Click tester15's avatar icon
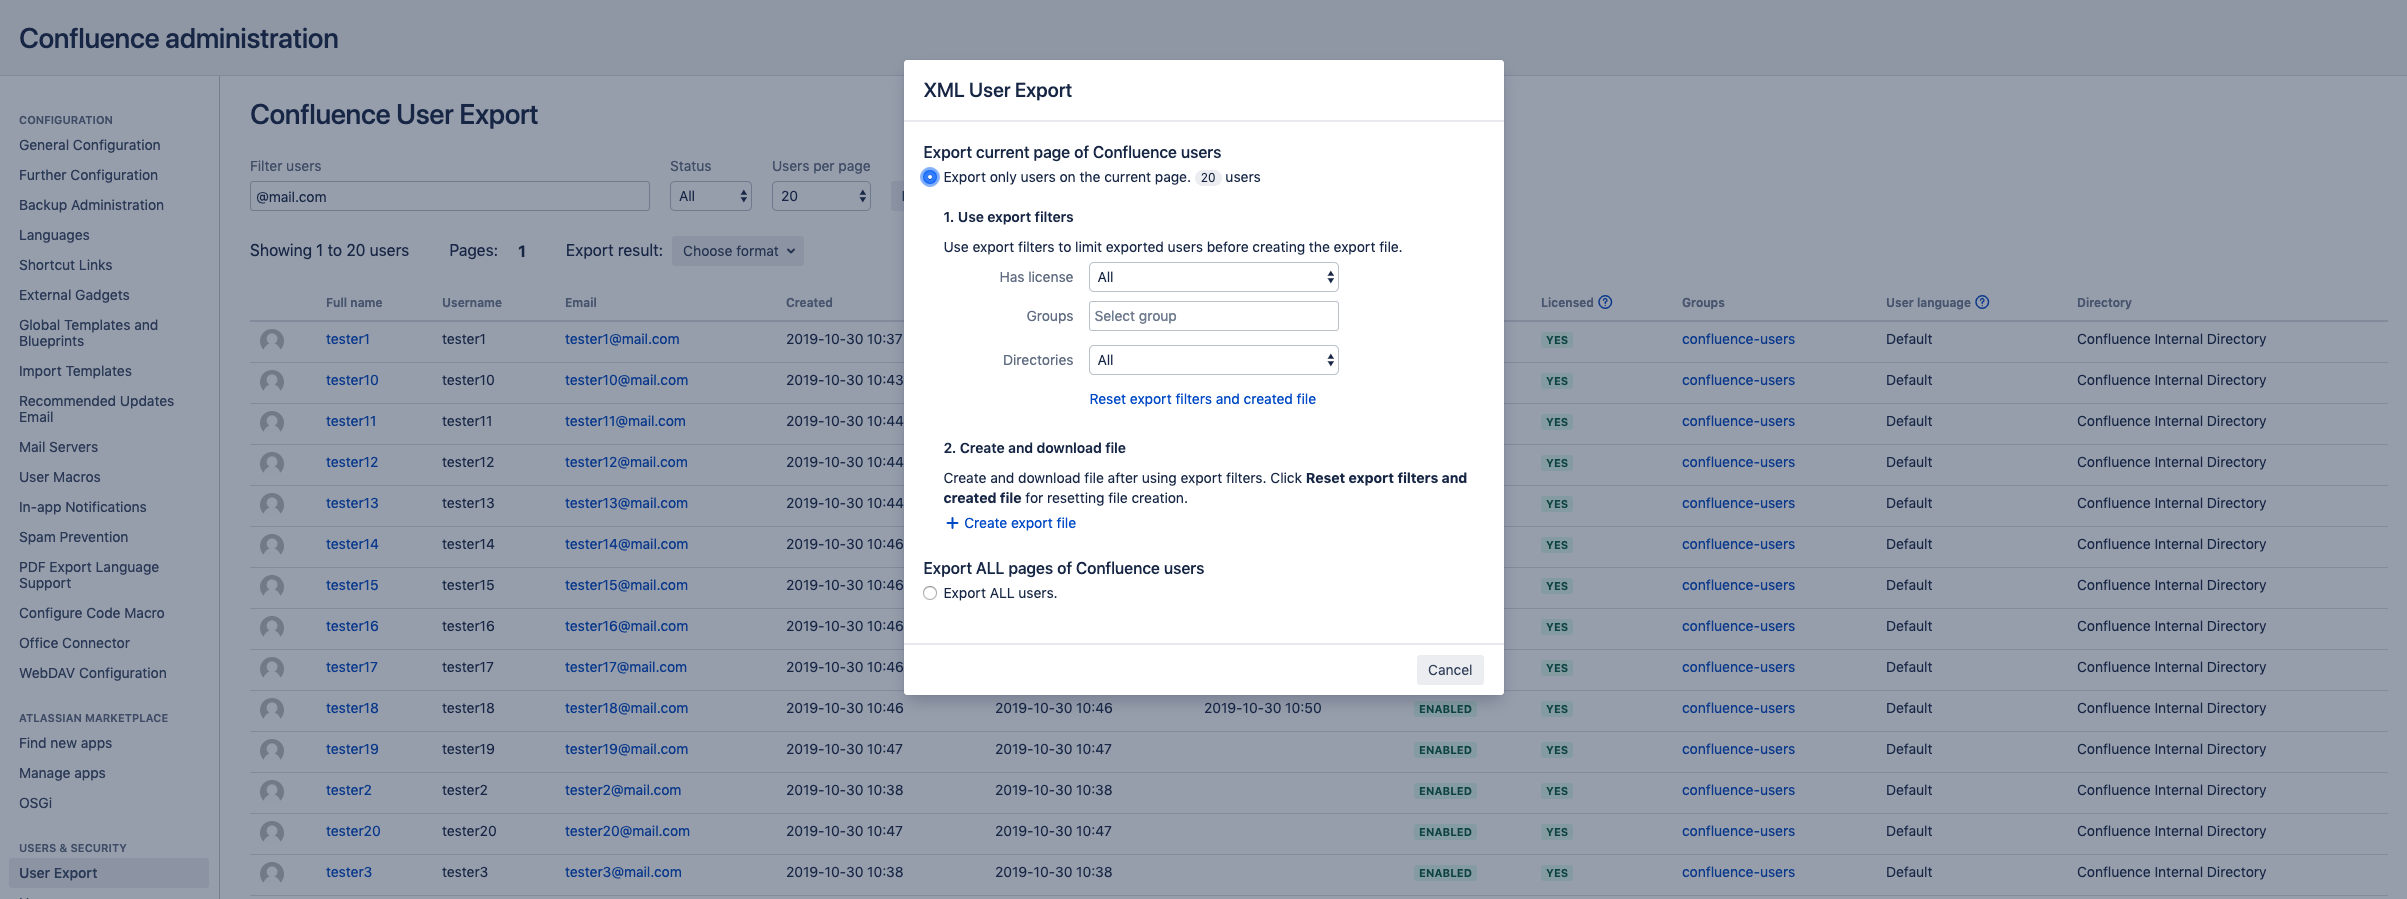 pyautogui.click(x=272, y=586)
